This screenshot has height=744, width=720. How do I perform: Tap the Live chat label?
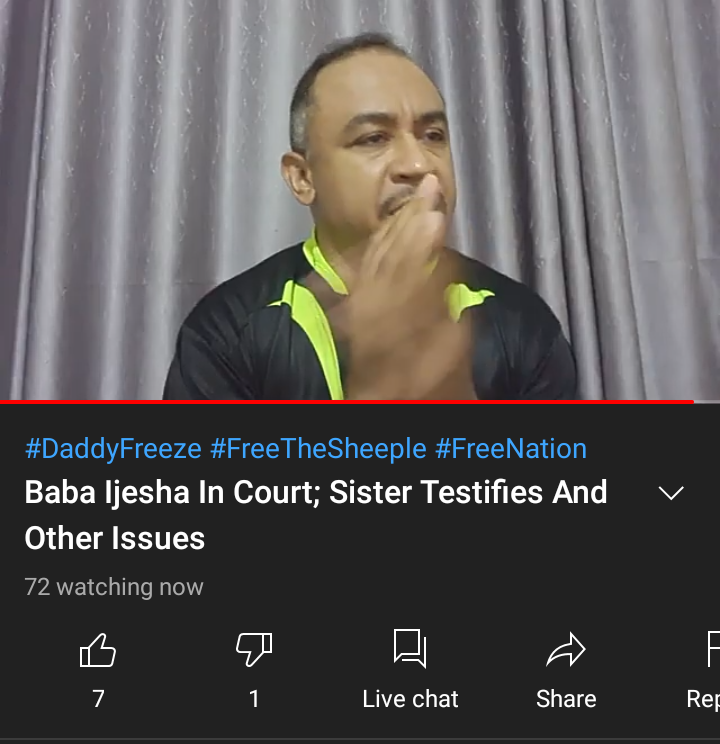[411, 699]
